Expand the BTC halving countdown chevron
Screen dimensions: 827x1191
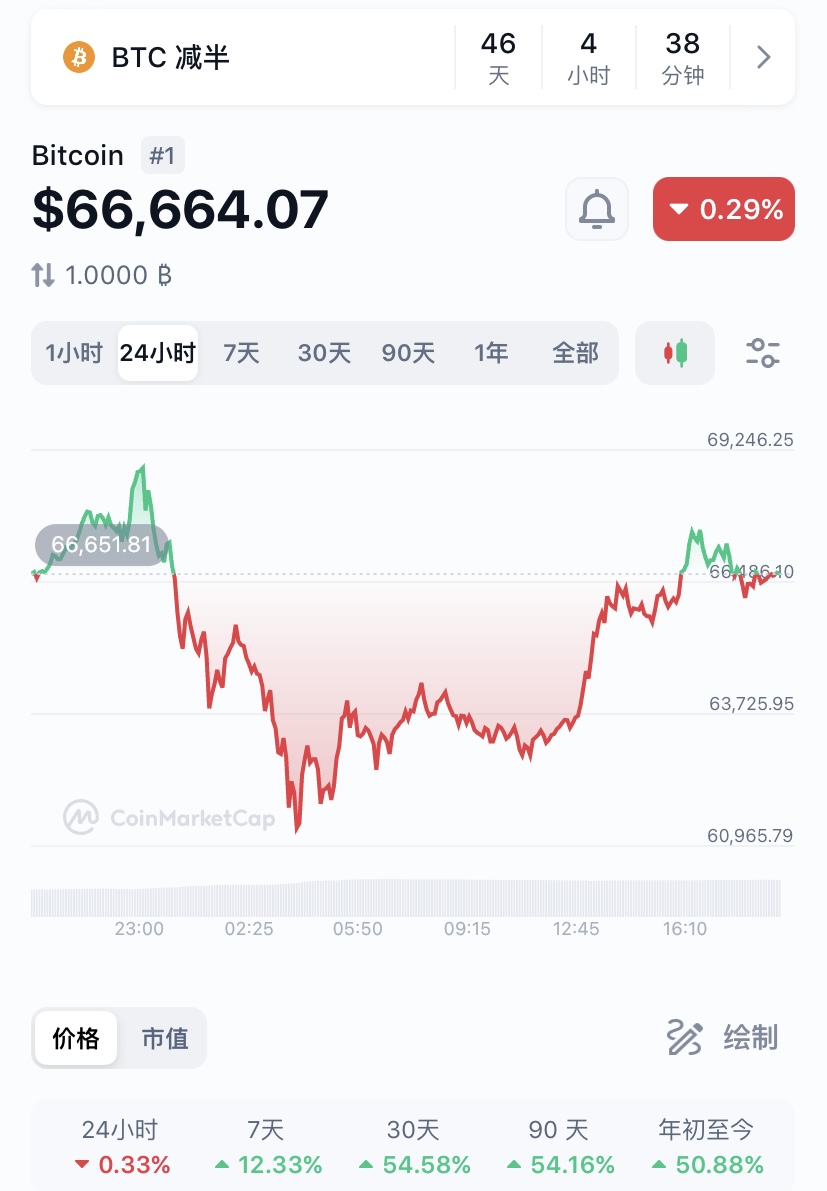pyautogui.click(x=764, y=57)
